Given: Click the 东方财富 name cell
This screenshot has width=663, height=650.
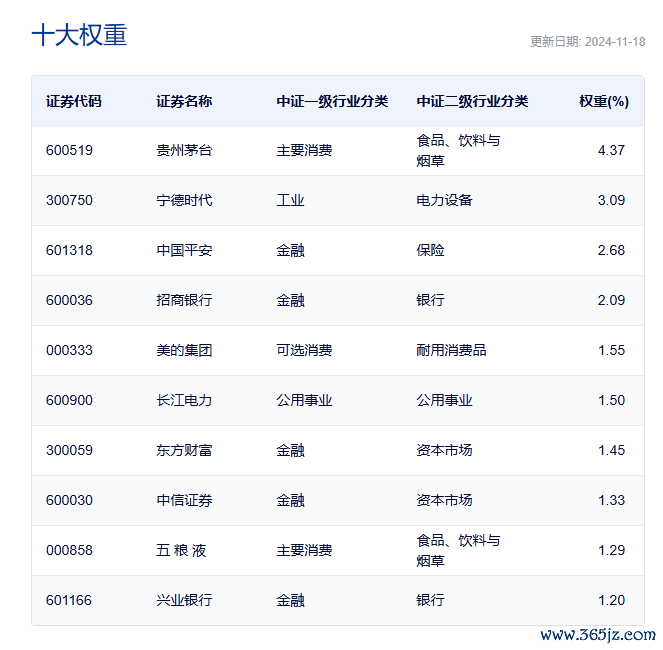Looking at the screenshot, I should (184, 450).
